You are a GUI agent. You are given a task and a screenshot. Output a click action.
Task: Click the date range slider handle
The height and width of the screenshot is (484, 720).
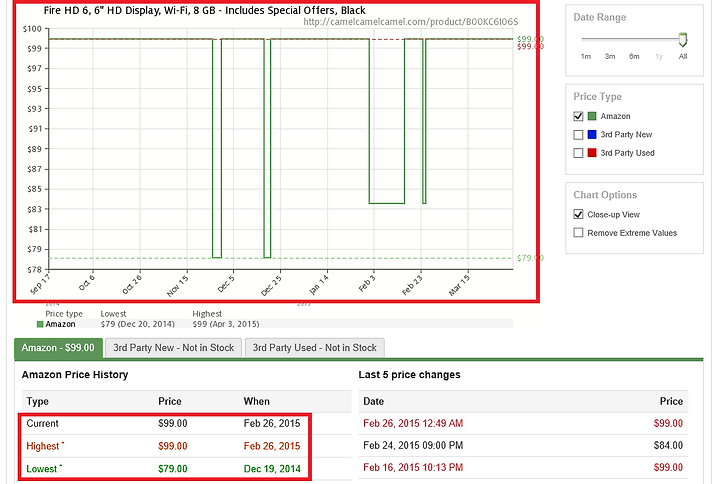[683, 39]
